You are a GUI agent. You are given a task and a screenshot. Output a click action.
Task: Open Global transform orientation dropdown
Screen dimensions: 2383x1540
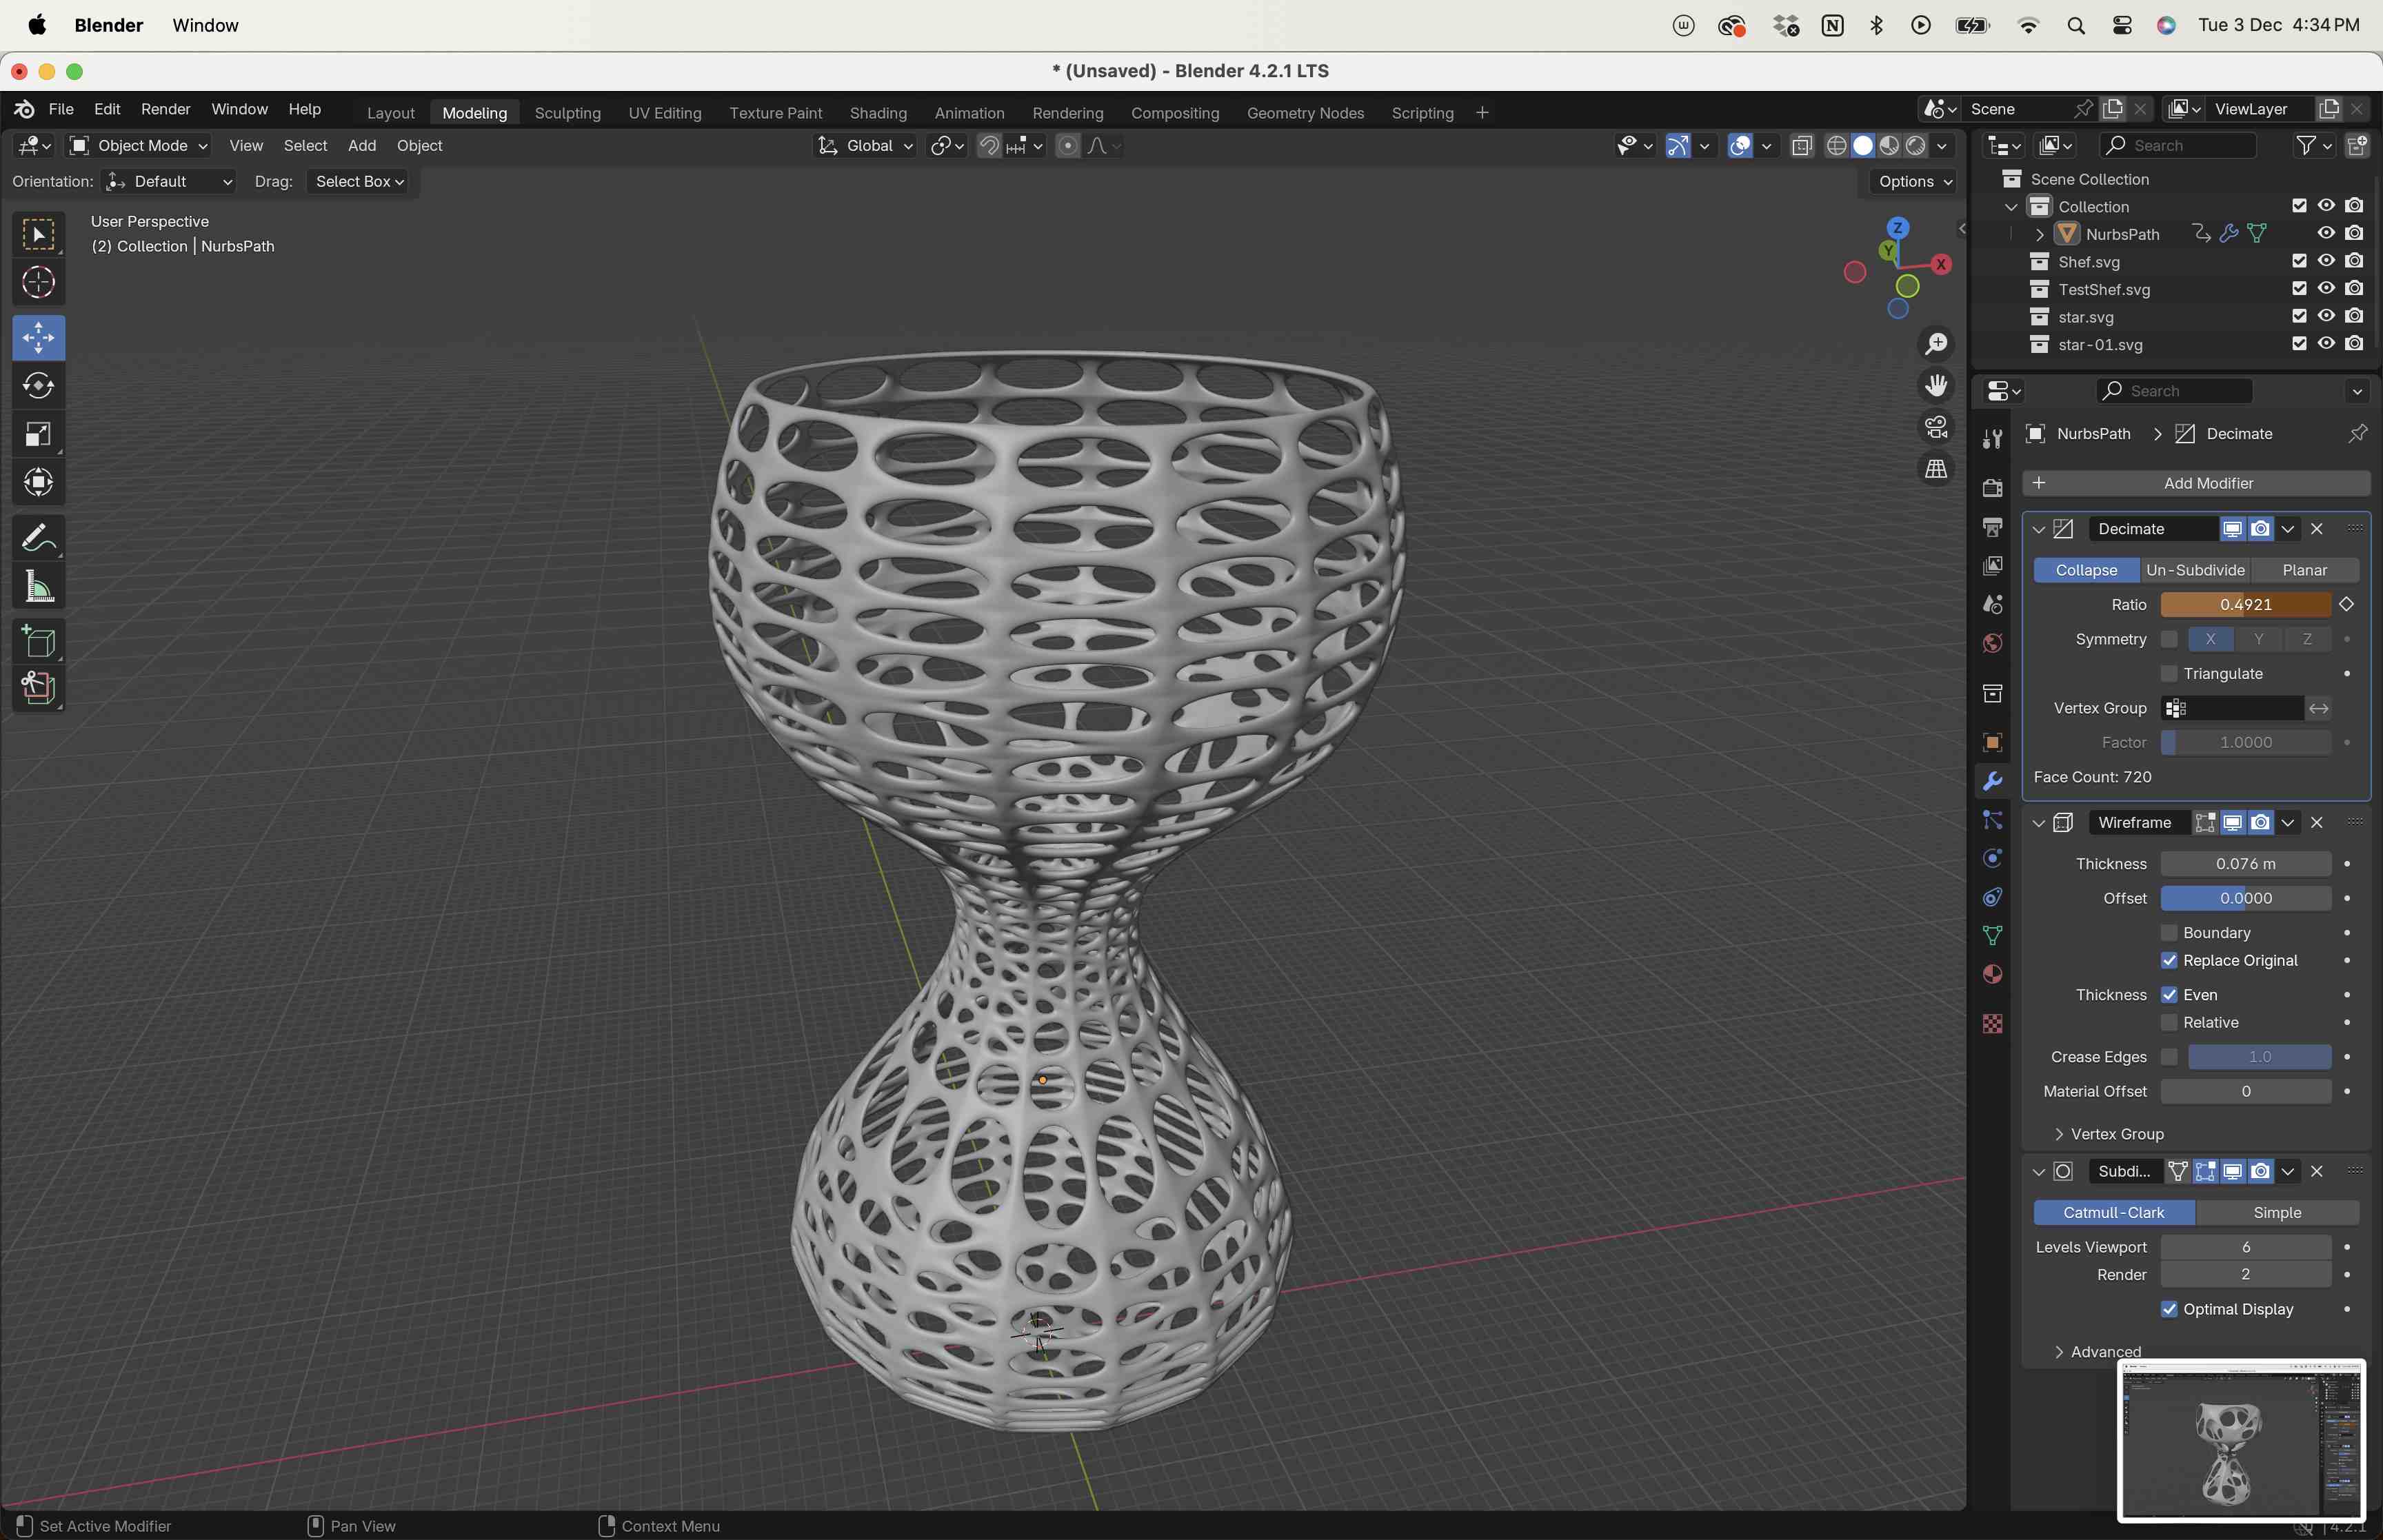pos(865,146)
